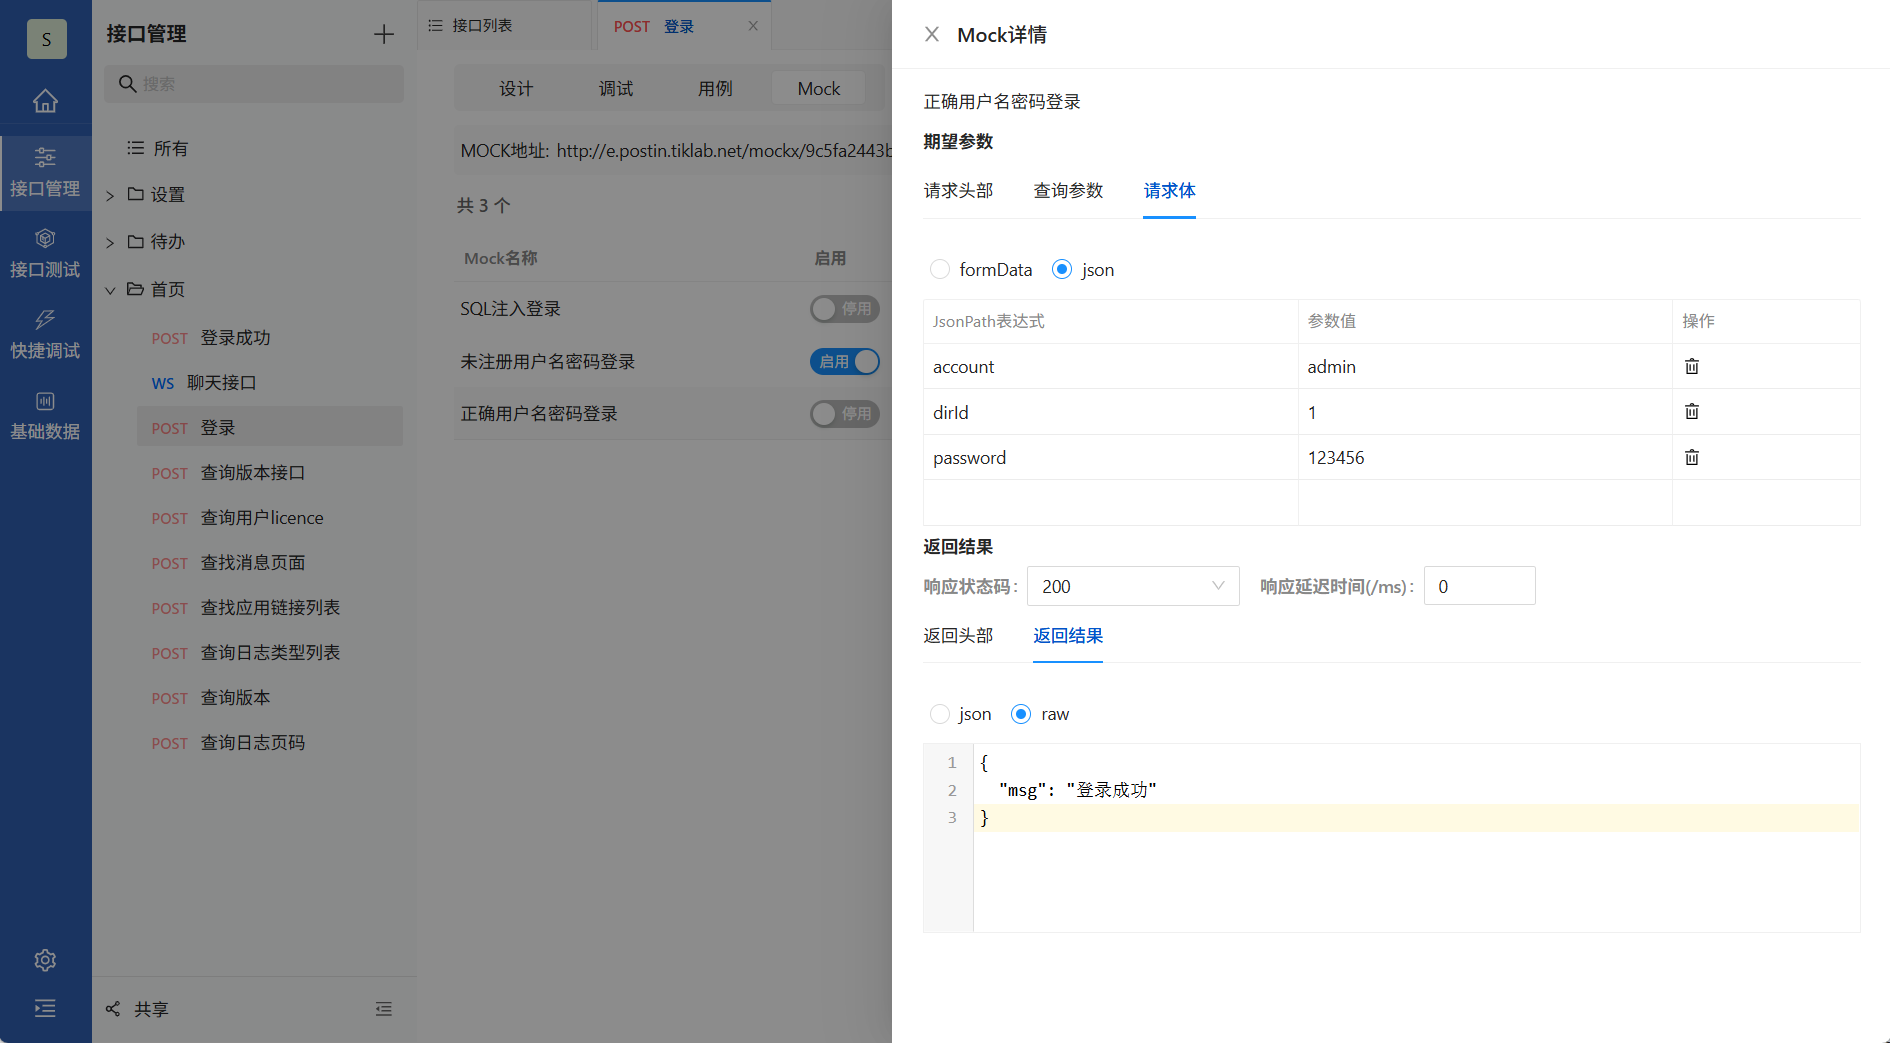
Task: Open the 请求头部 tab in Mock详情
Action: 957,190
